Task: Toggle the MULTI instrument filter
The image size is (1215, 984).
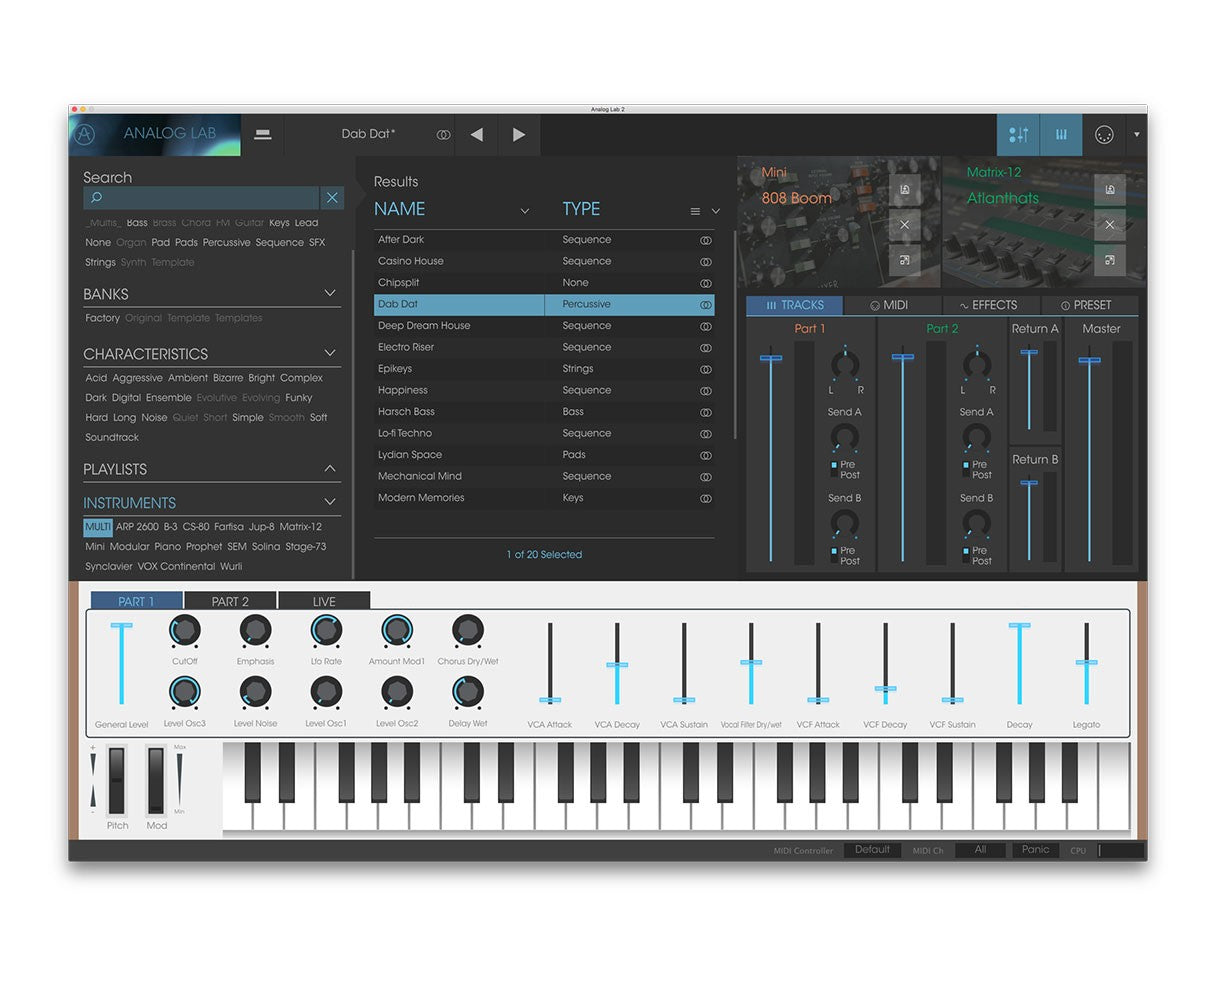Action: tap(98, 527)
